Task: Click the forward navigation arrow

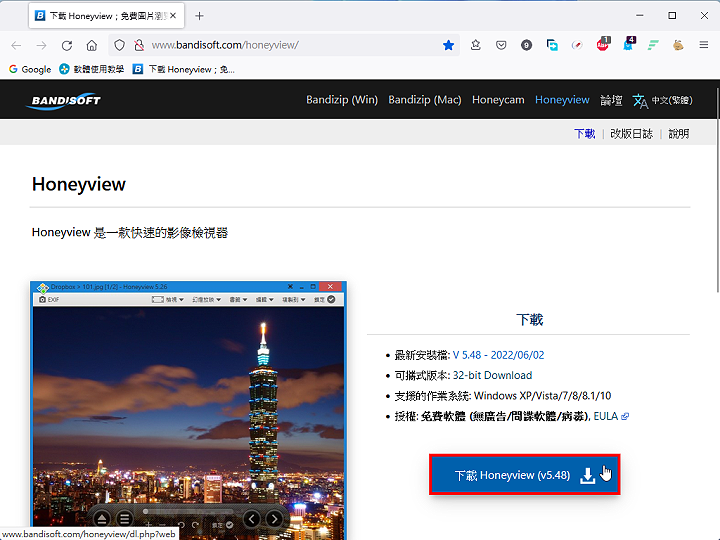Action: (x=41, y=45)
